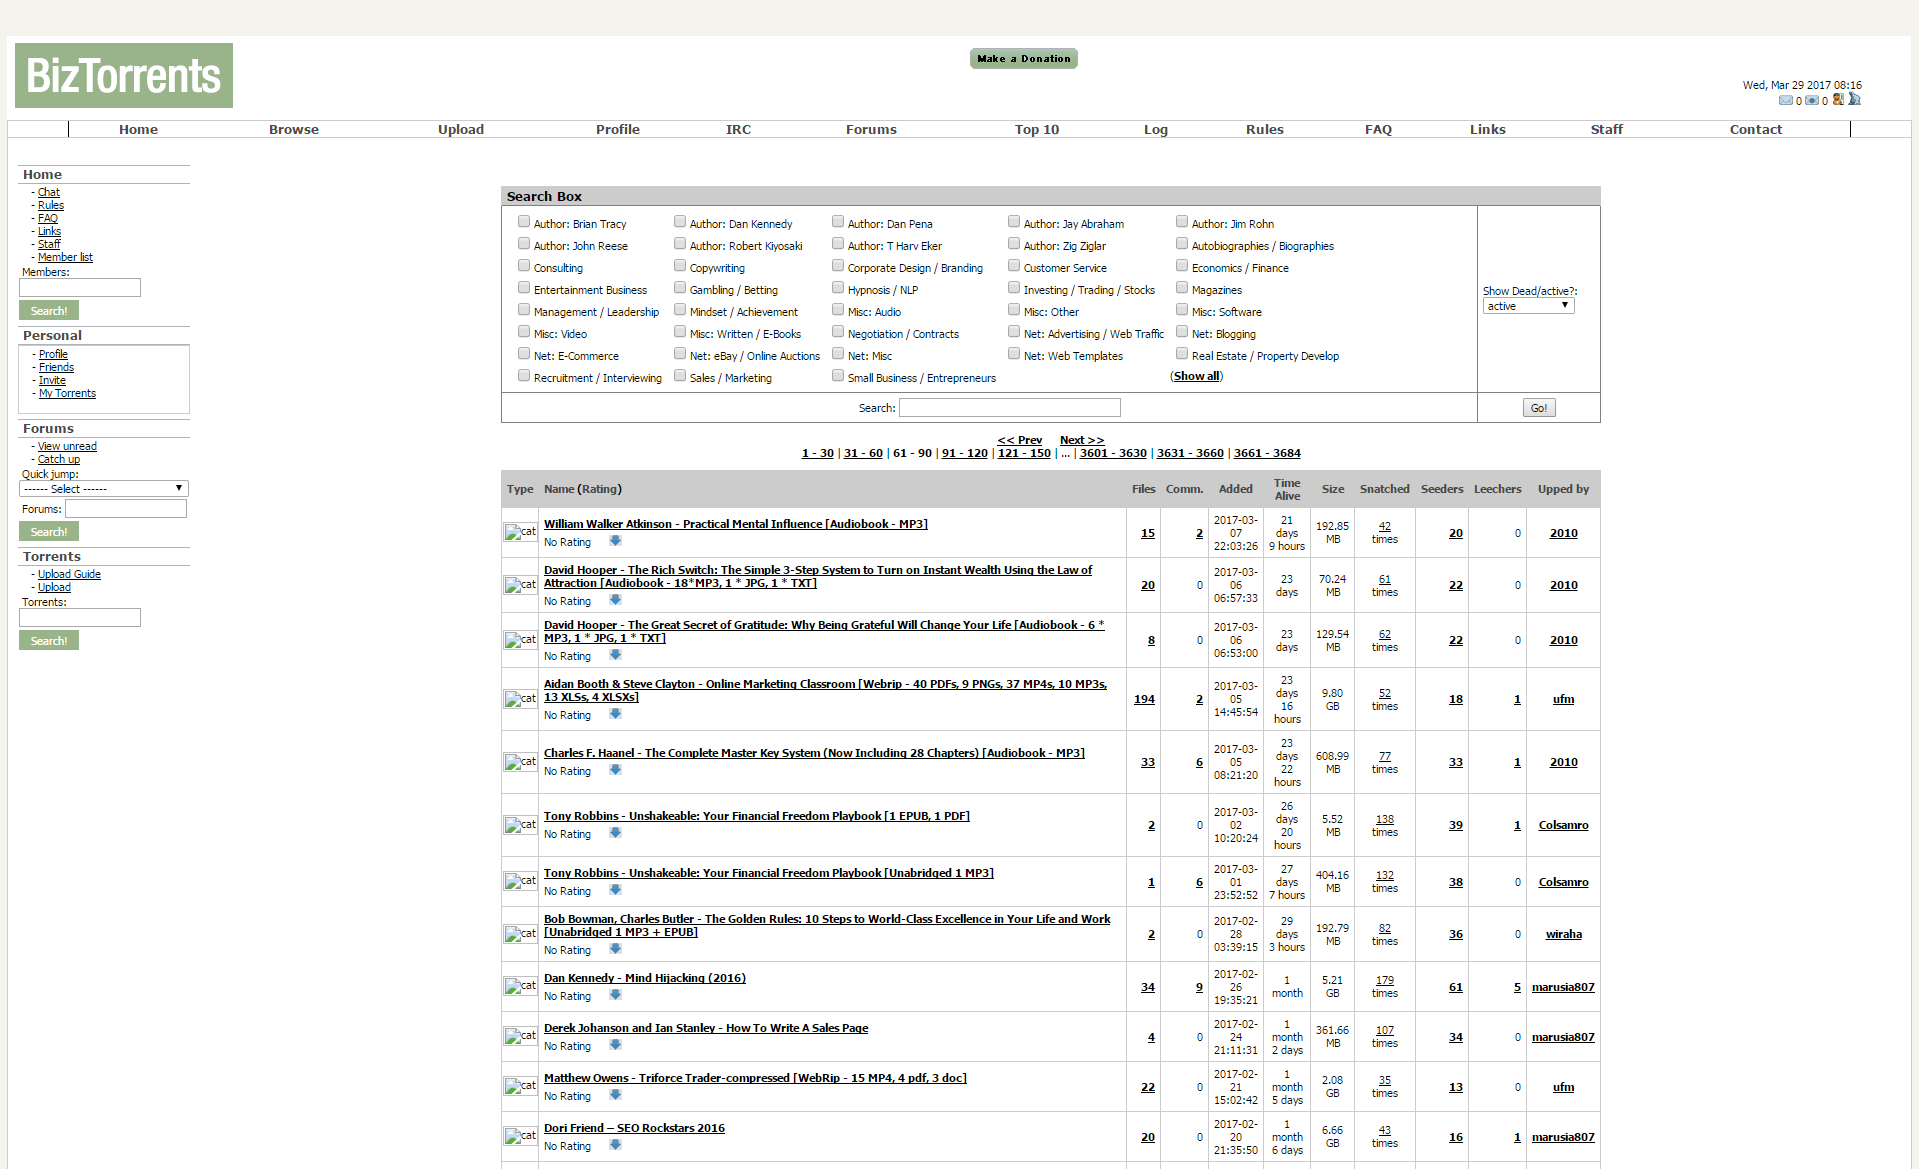Jump to last results page 3661 - 3684

pyautogui.click(x=1267, y=454)
